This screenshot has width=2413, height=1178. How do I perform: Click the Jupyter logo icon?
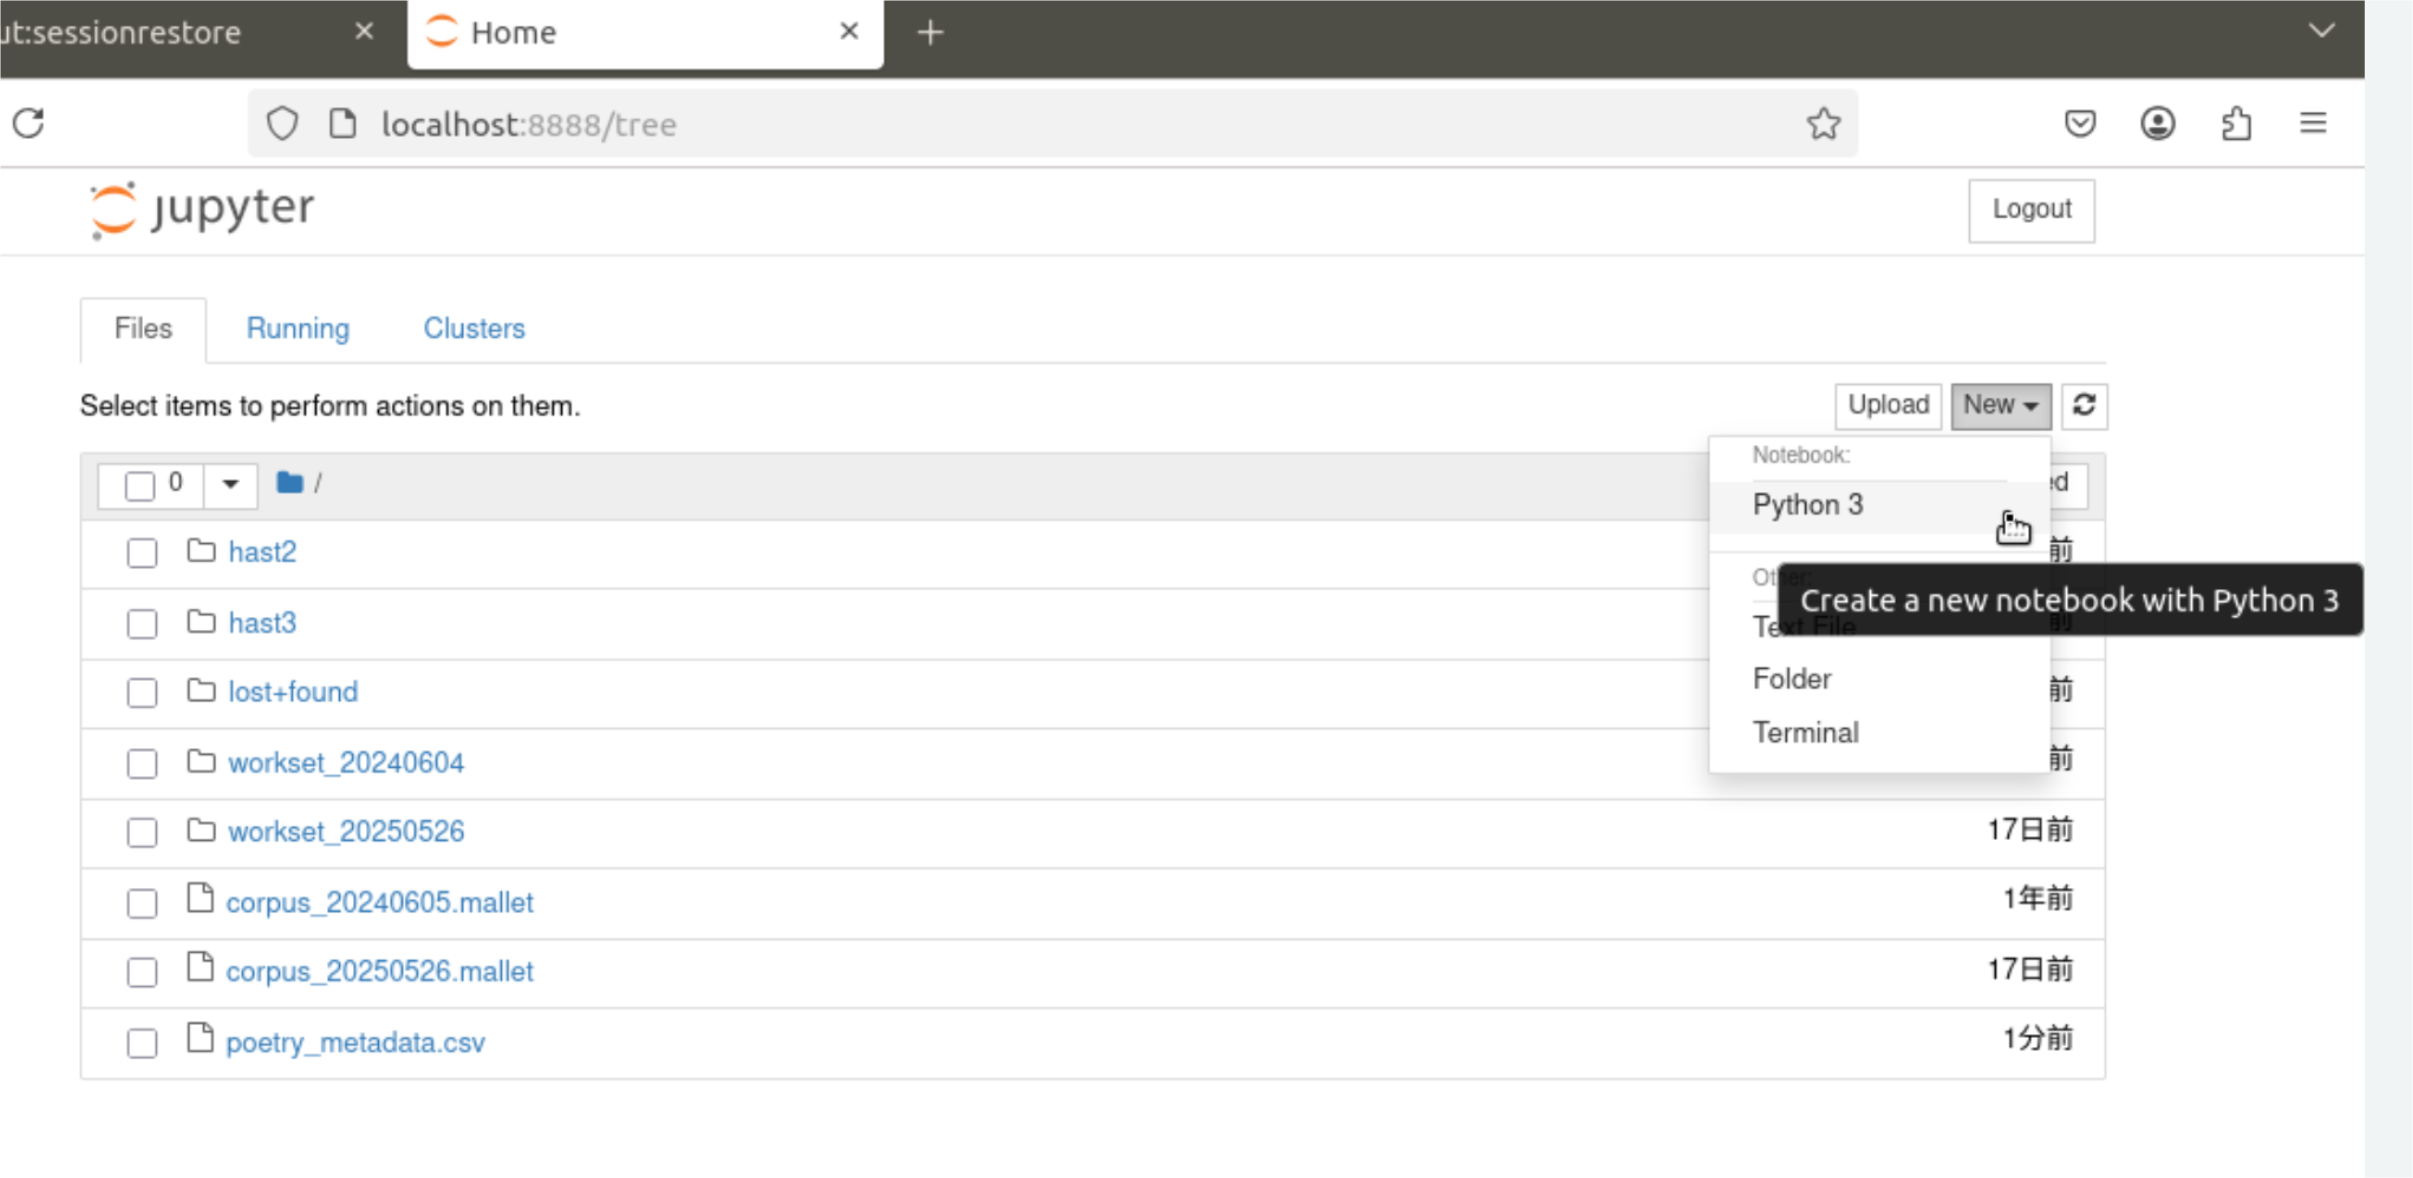pos(113,209)
